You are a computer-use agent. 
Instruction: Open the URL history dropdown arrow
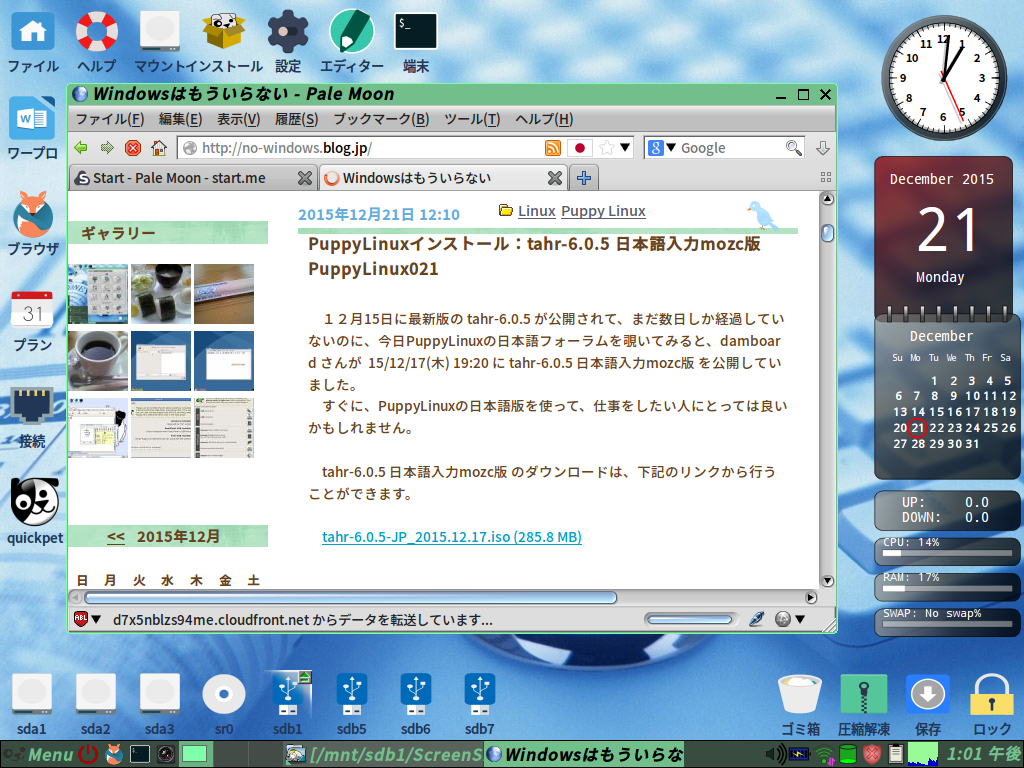[625, 147]
